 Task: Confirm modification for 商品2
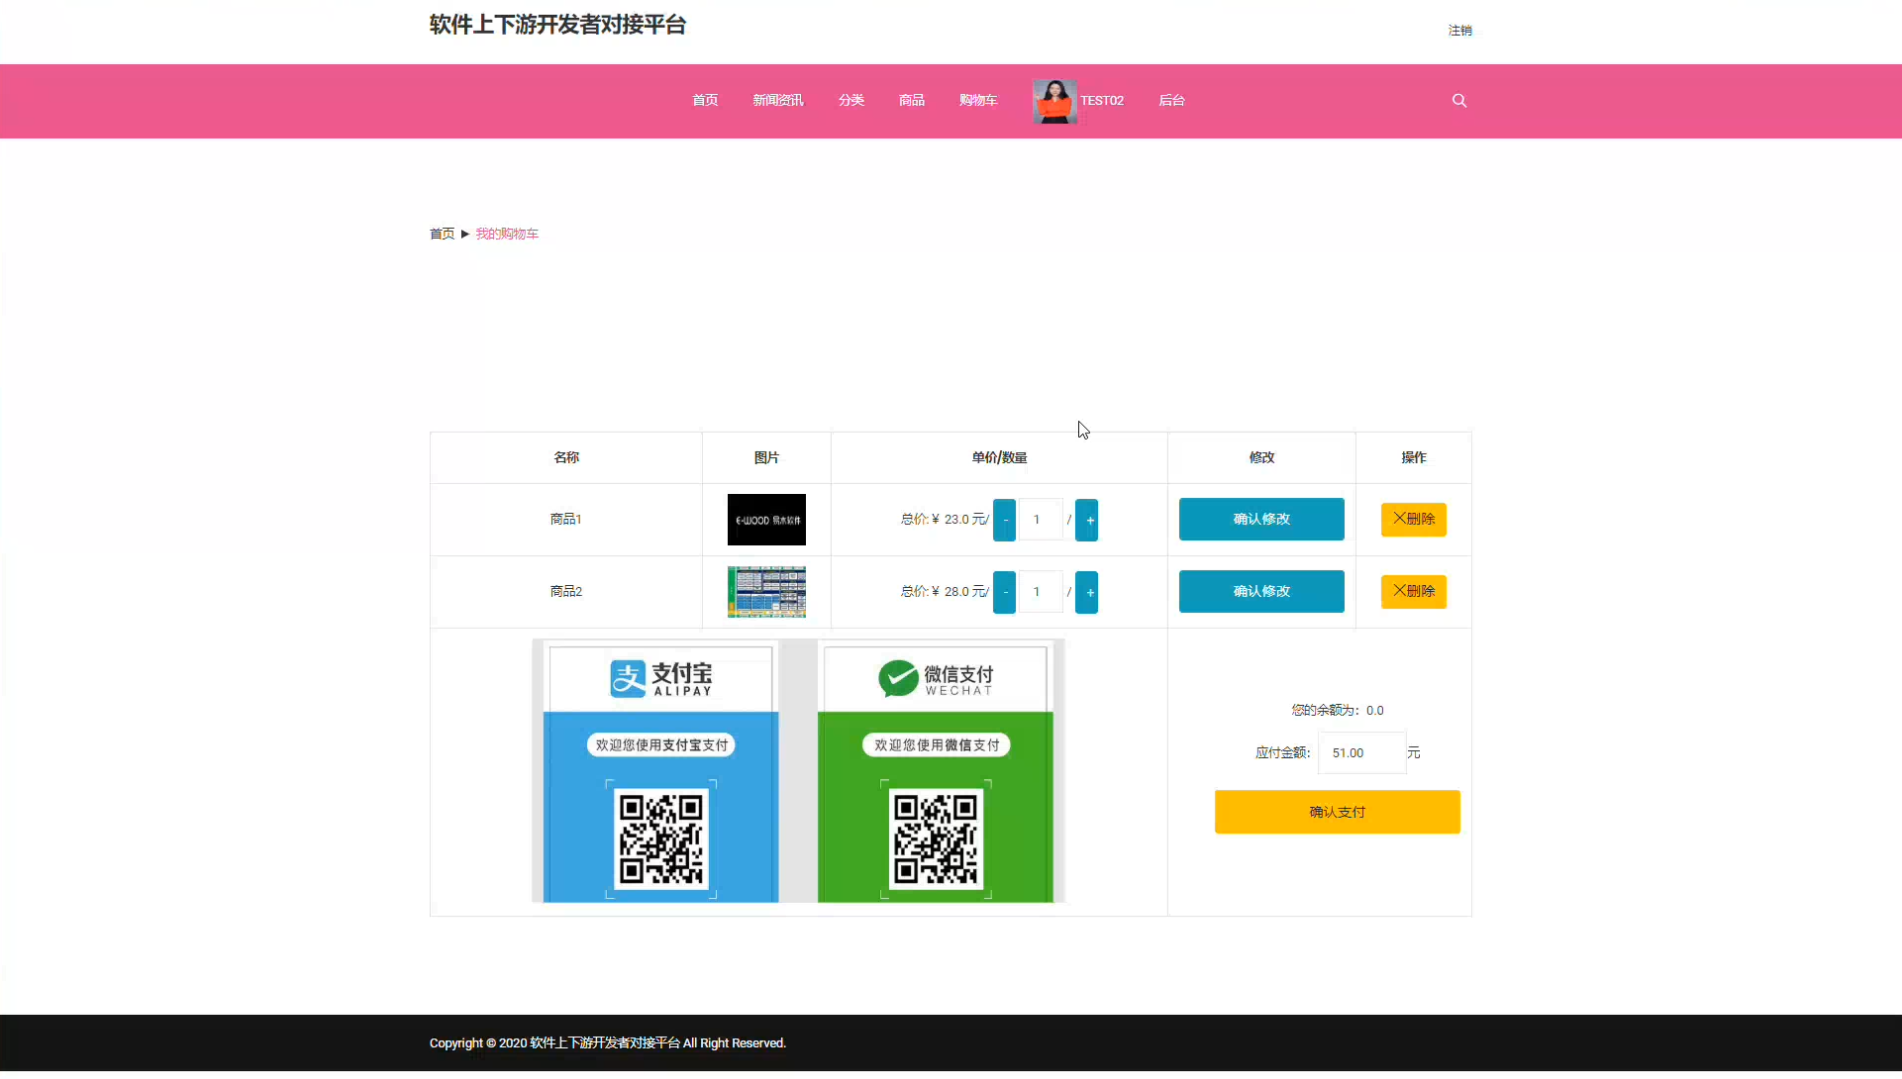[1261, 591]
